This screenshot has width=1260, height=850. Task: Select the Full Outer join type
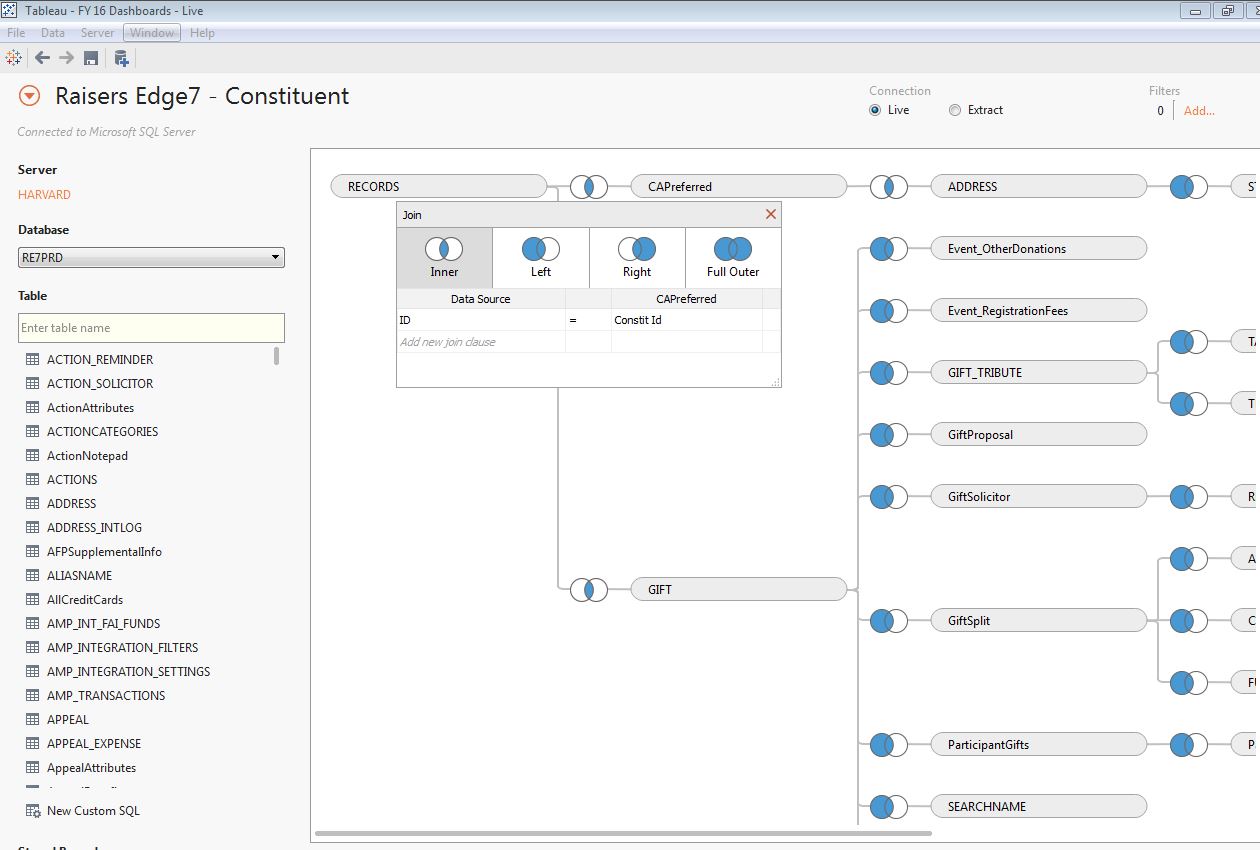pyautogui.click(x=733, y=258)
